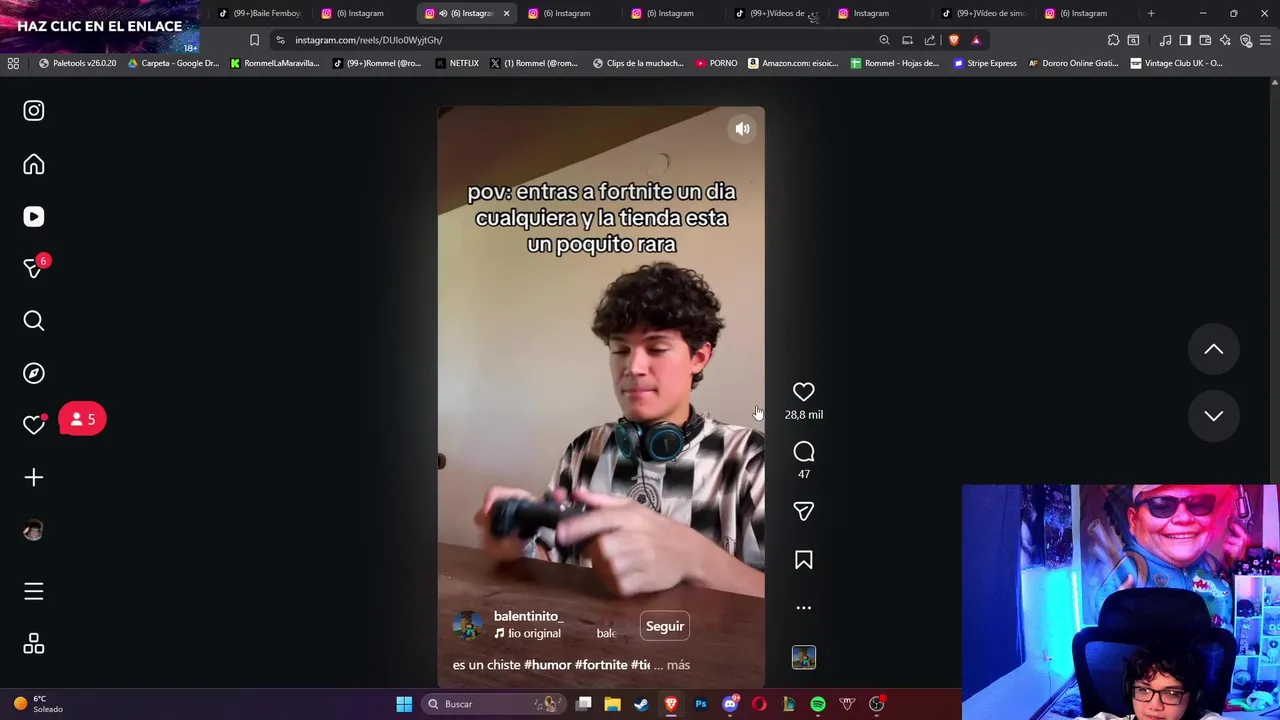This screenshot has height=720, width=1280.
Task: Open Notifications heart in sidebar
Action: click(34, 425)
